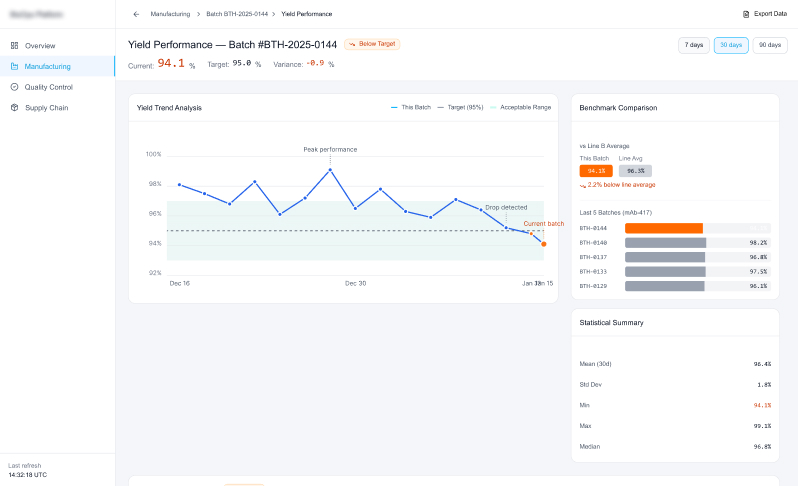Image resolution: width=798 pixels, height=486 pixels.
Task: Switch to the 30 days range
Action: (x=731, y=45)
